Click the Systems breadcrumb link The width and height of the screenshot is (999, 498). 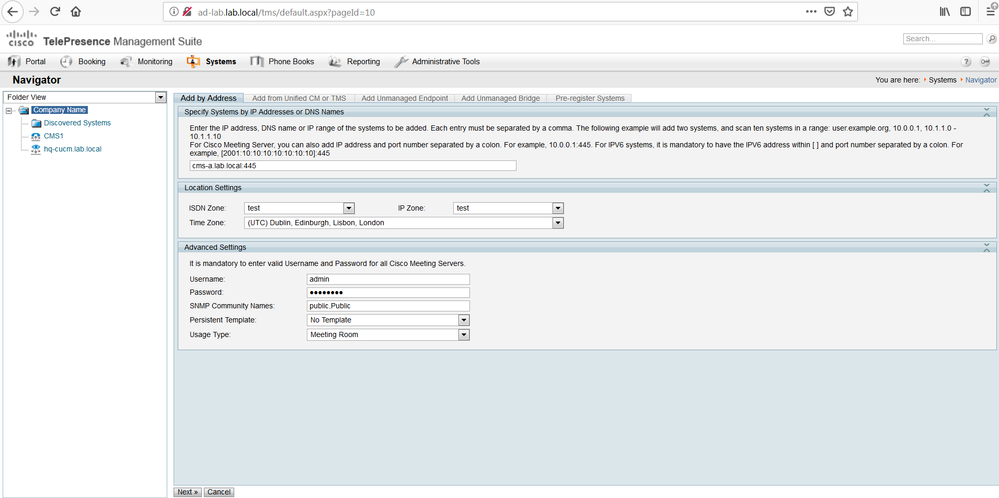pos(942,80)
